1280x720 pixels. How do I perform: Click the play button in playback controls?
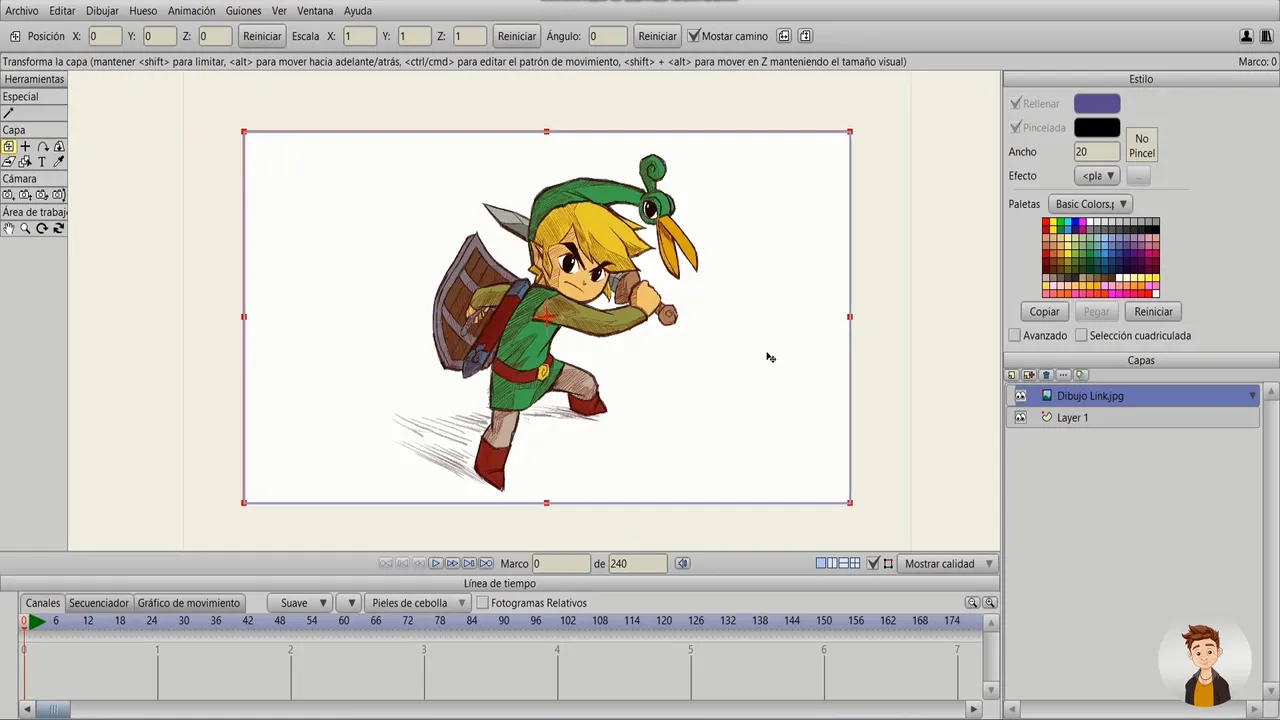(435, 564)
